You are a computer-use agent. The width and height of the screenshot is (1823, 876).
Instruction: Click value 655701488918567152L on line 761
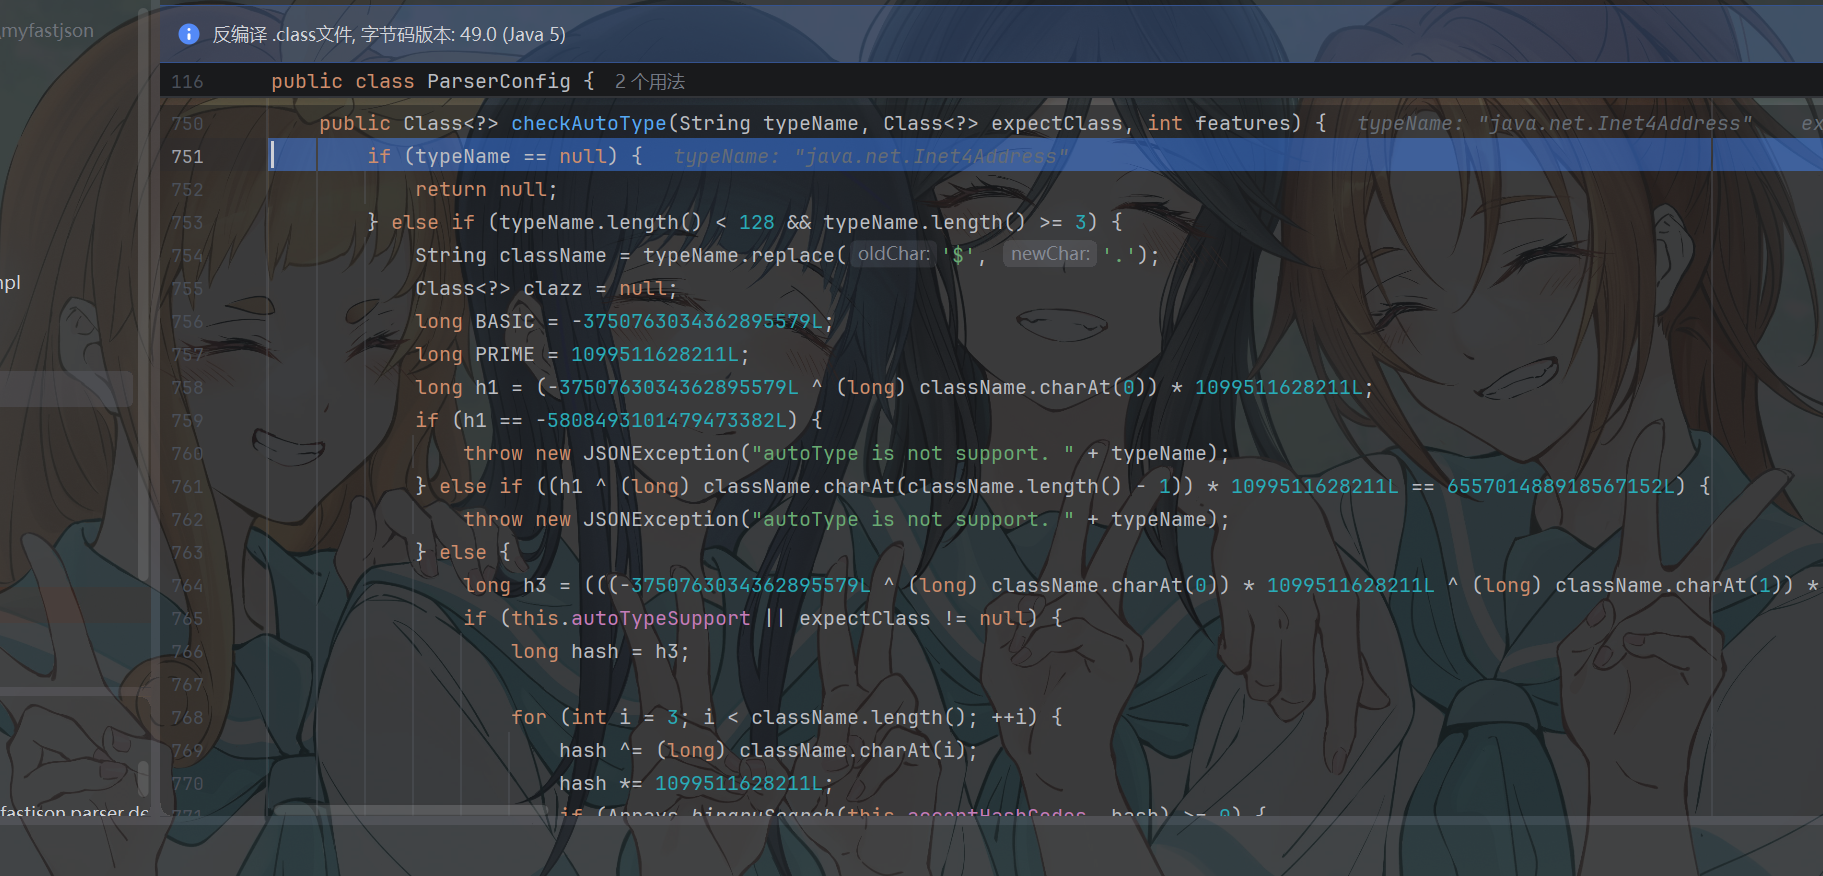(x=1561, y=487)
